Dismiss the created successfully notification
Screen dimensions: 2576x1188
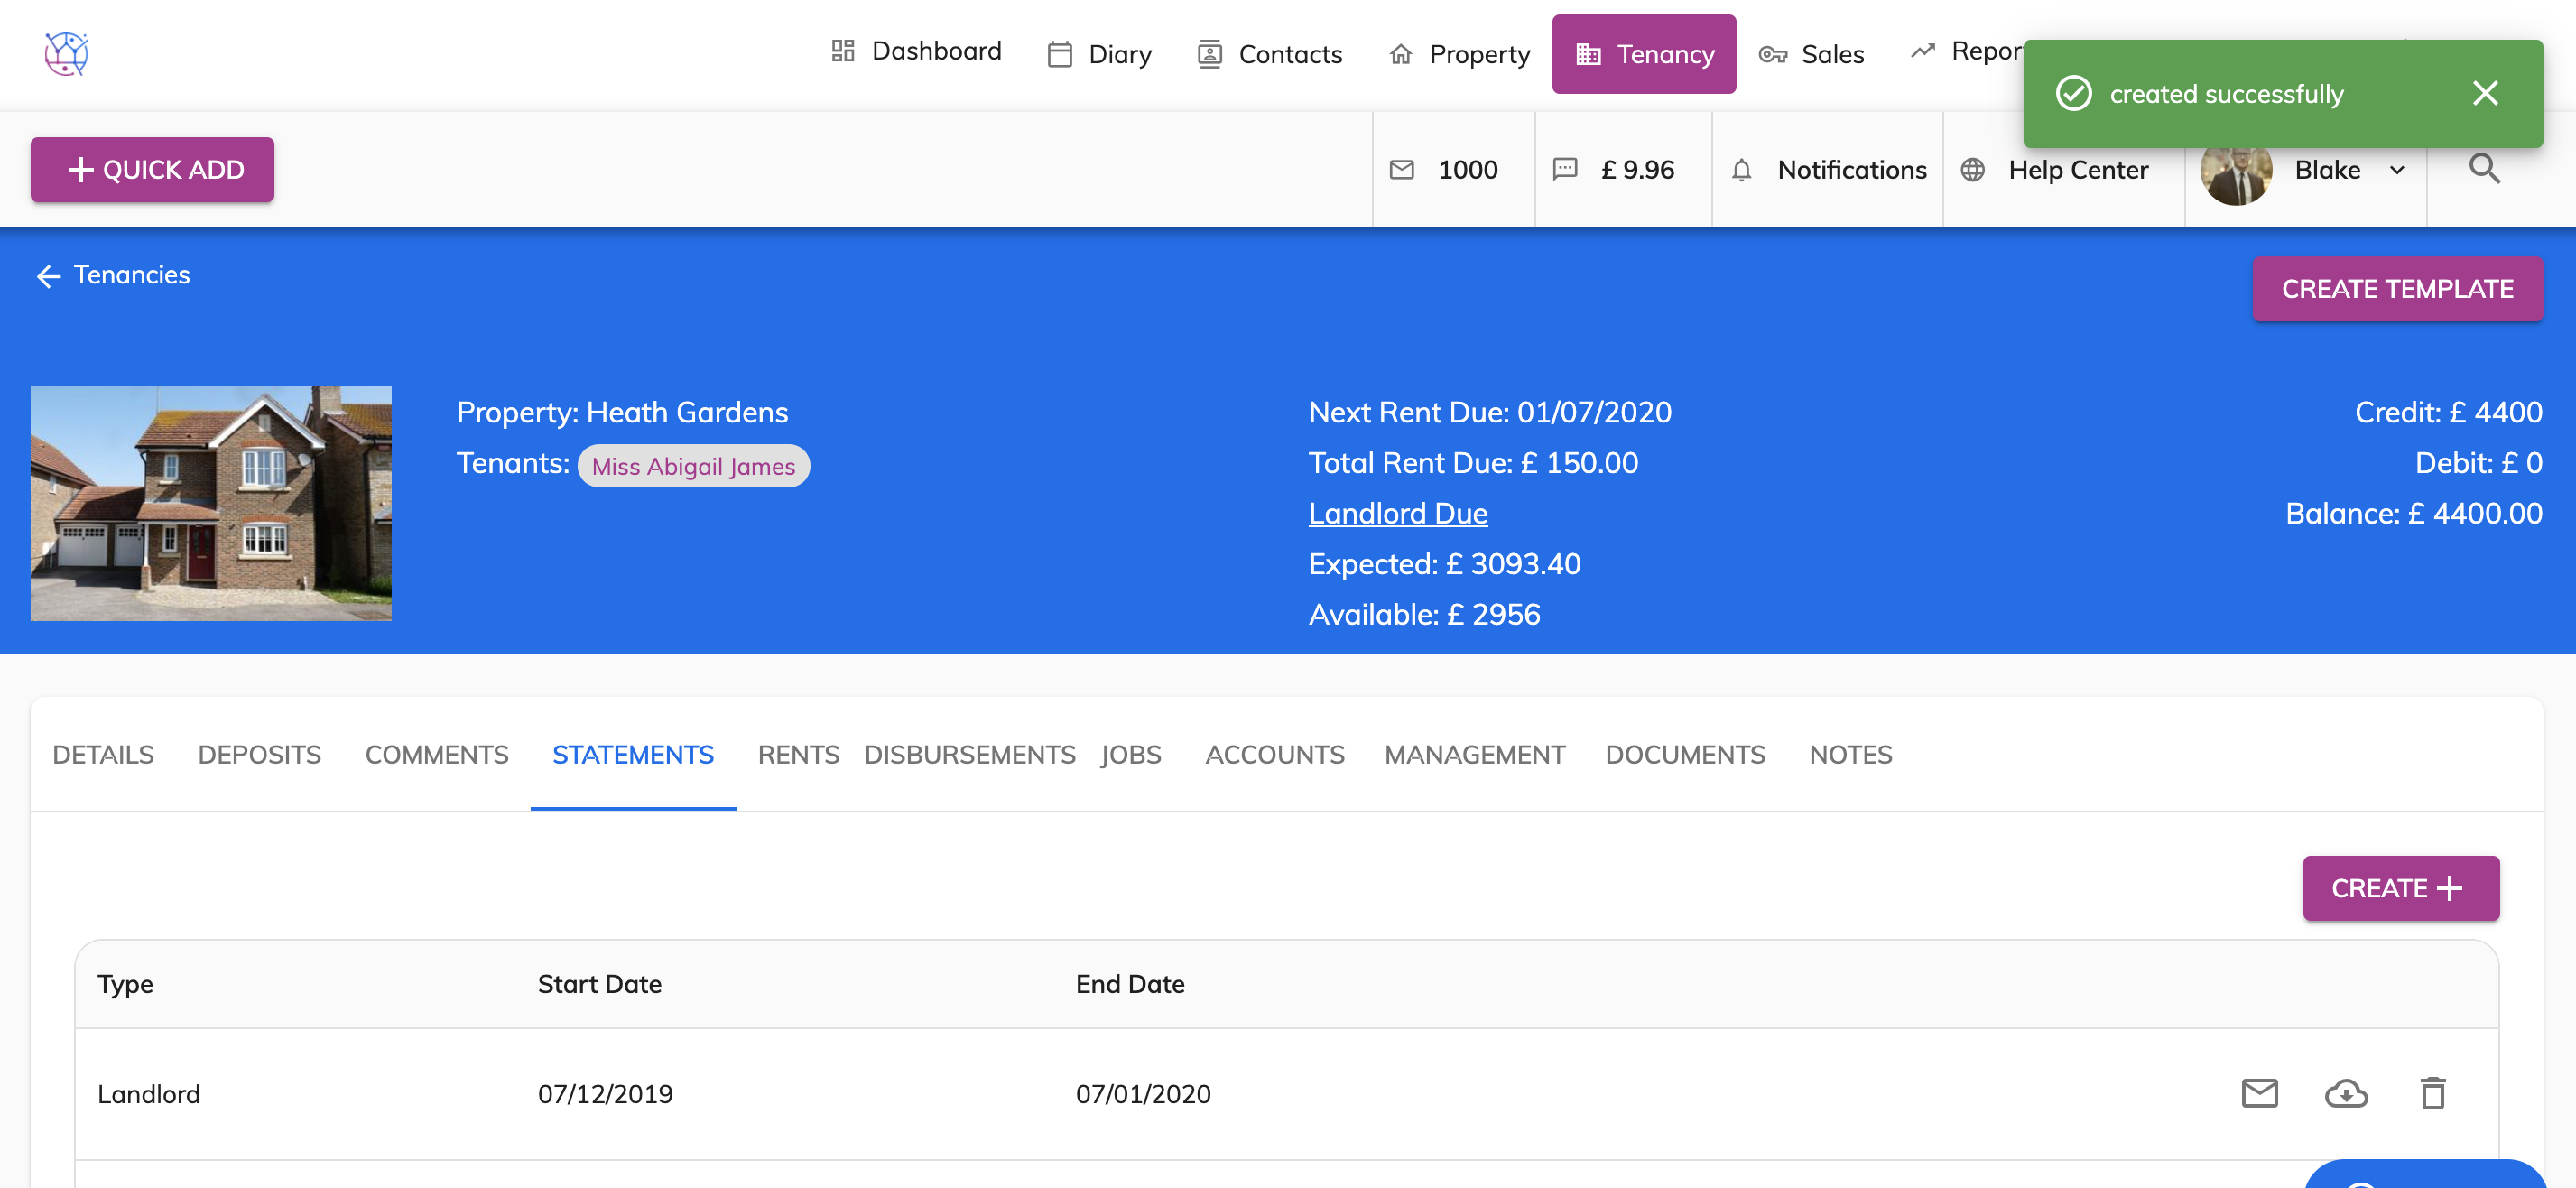tap(2484, 94)
